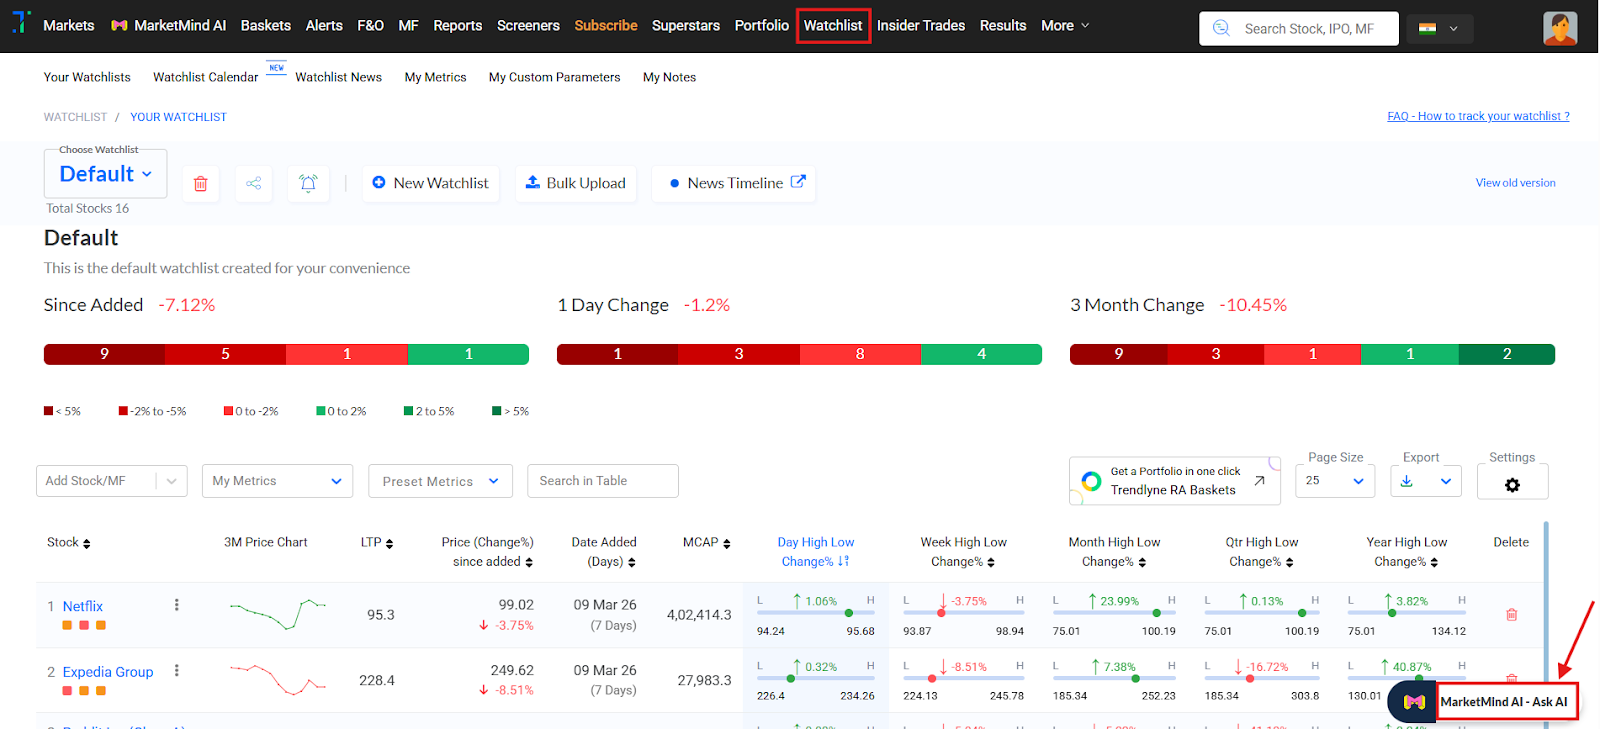Click the green 4 segment under 1 Day Change

point(981,354)
